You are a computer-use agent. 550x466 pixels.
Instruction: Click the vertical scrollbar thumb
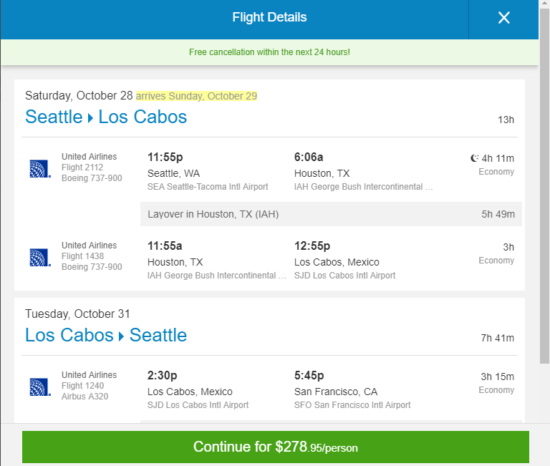pyautogui.click(x=544, y=186)
